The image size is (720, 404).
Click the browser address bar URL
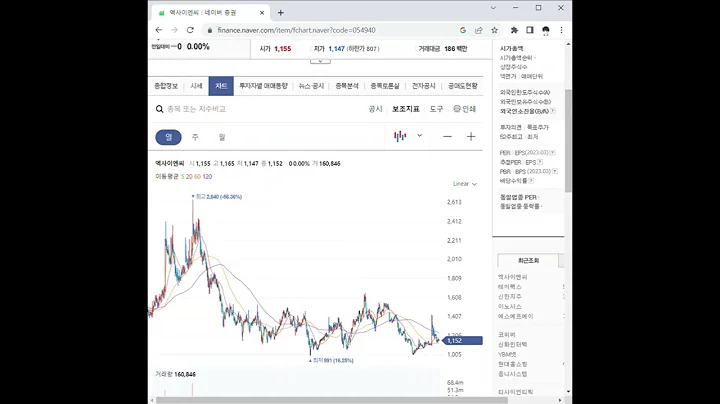coord(296,30)
